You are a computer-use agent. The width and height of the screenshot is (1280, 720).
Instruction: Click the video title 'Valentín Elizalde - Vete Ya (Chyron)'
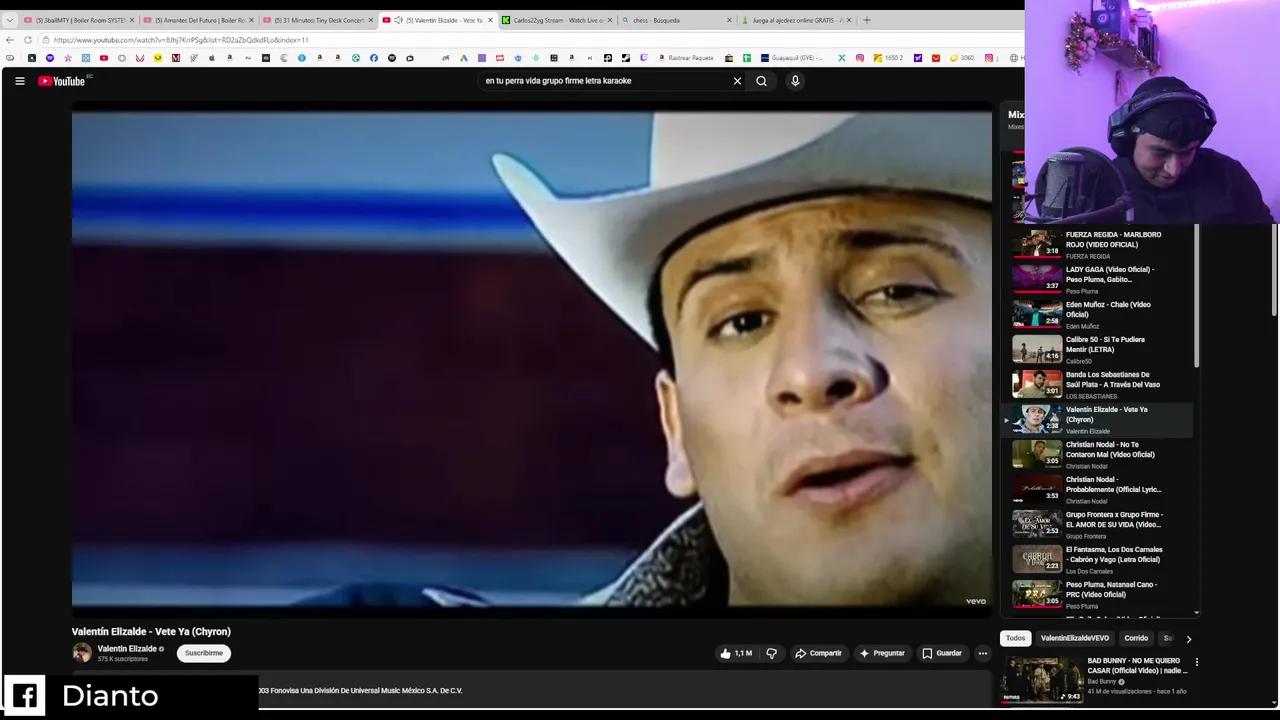[x=151, y=632]
